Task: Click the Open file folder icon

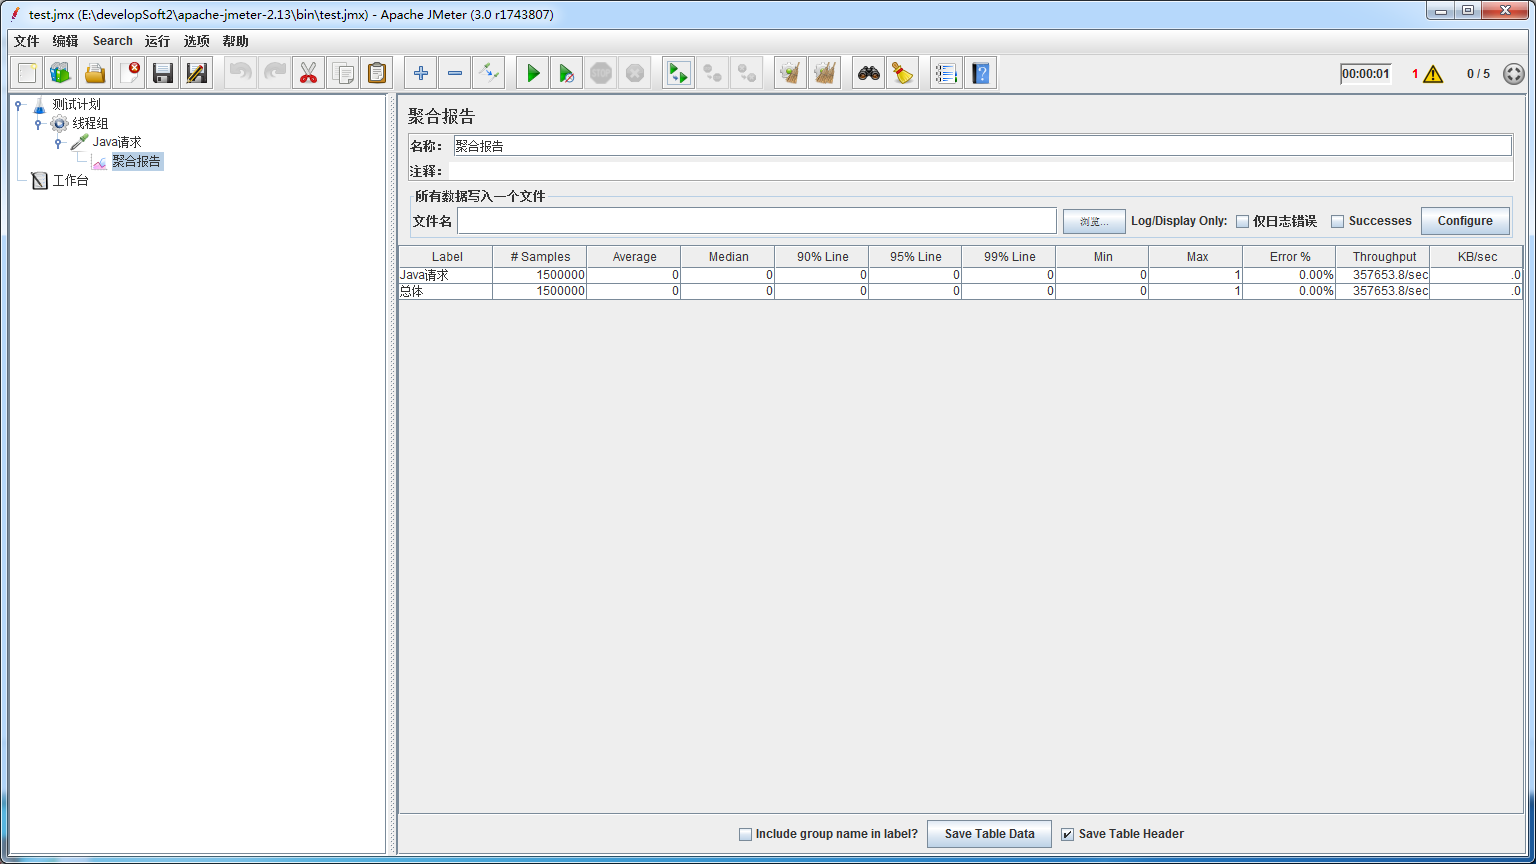Action: tap(95, 73)
